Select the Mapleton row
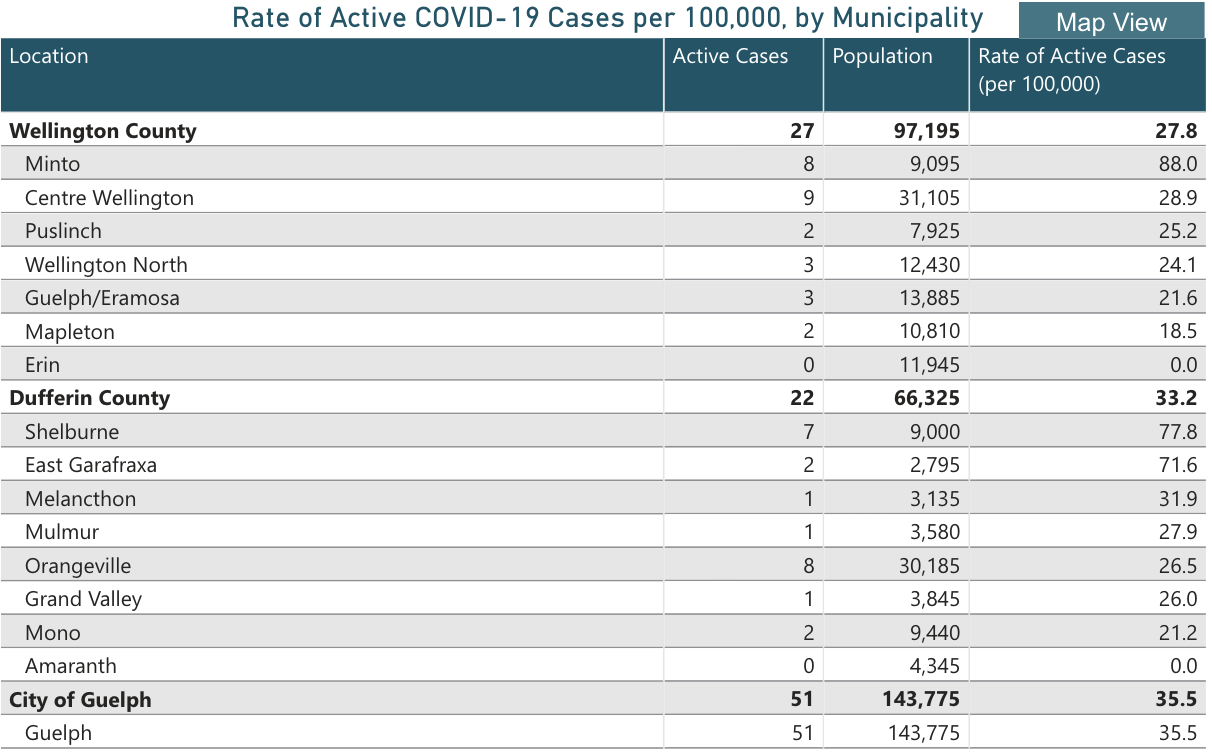The width and height of the screenshot is (1212, 754). click(70, 332)
